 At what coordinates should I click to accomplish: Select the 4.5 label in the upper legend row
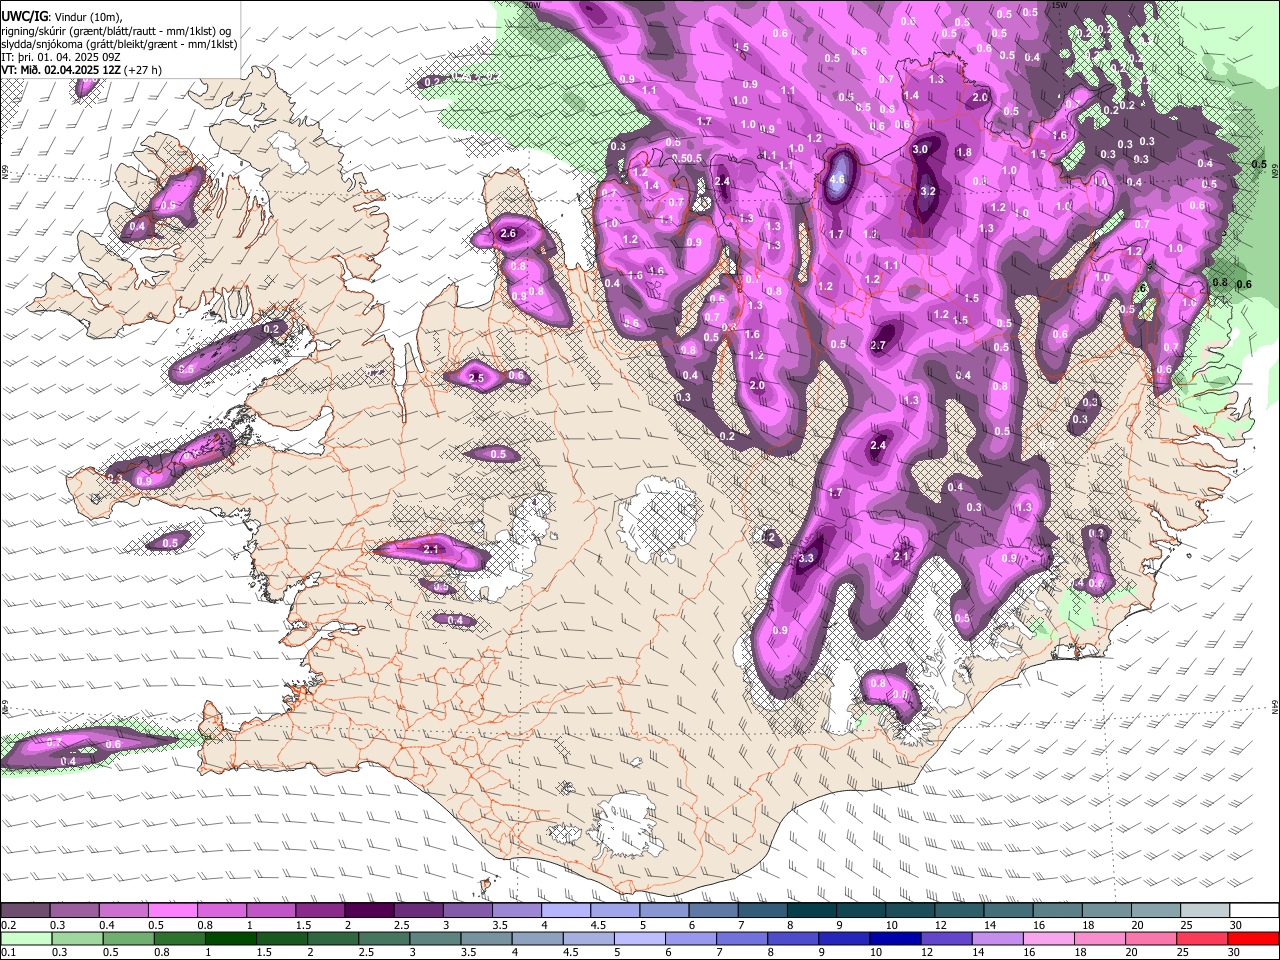(x=598, y=925)
